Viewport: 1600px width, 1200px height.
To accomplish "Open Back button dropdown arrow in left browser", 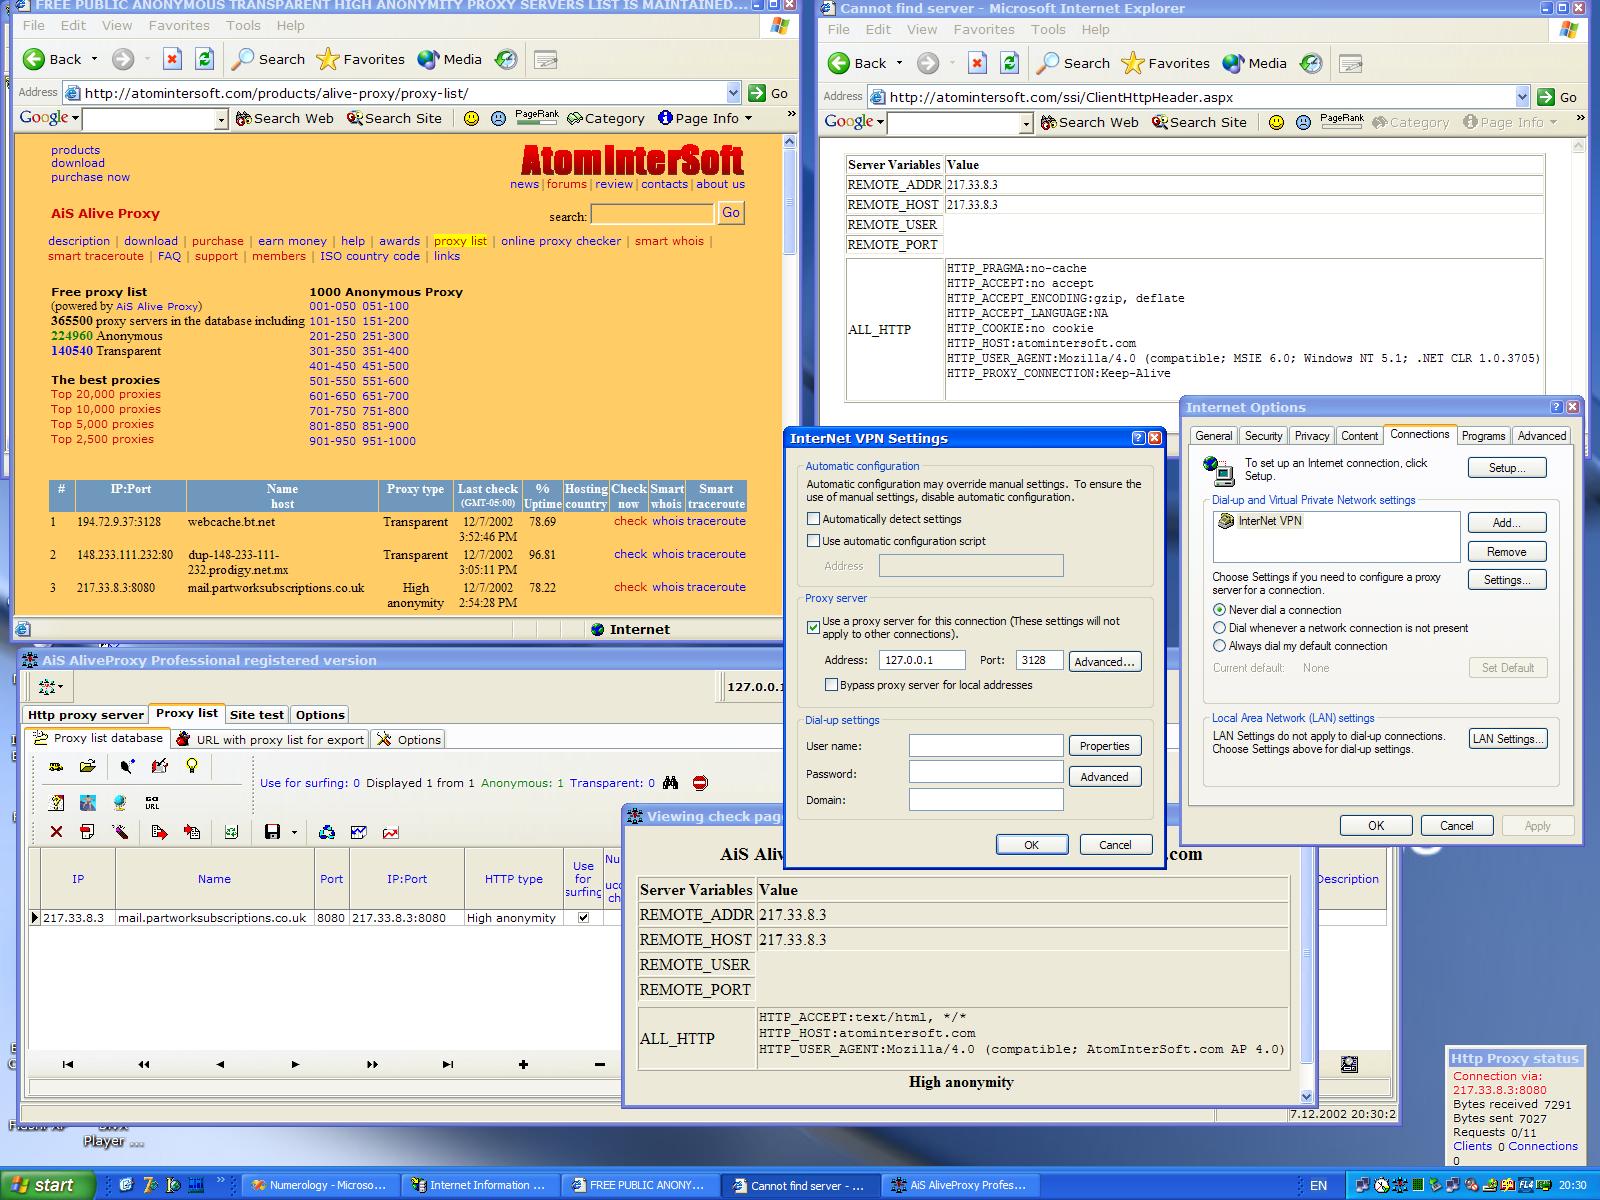I will pos(95,59).
